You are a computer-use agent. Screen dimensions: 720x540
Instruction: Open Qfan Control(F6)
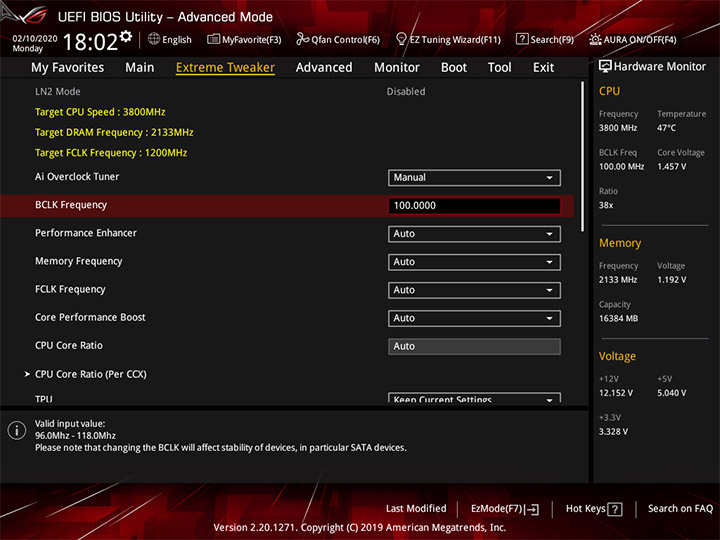pyautogui.click(x=338, y=39)
